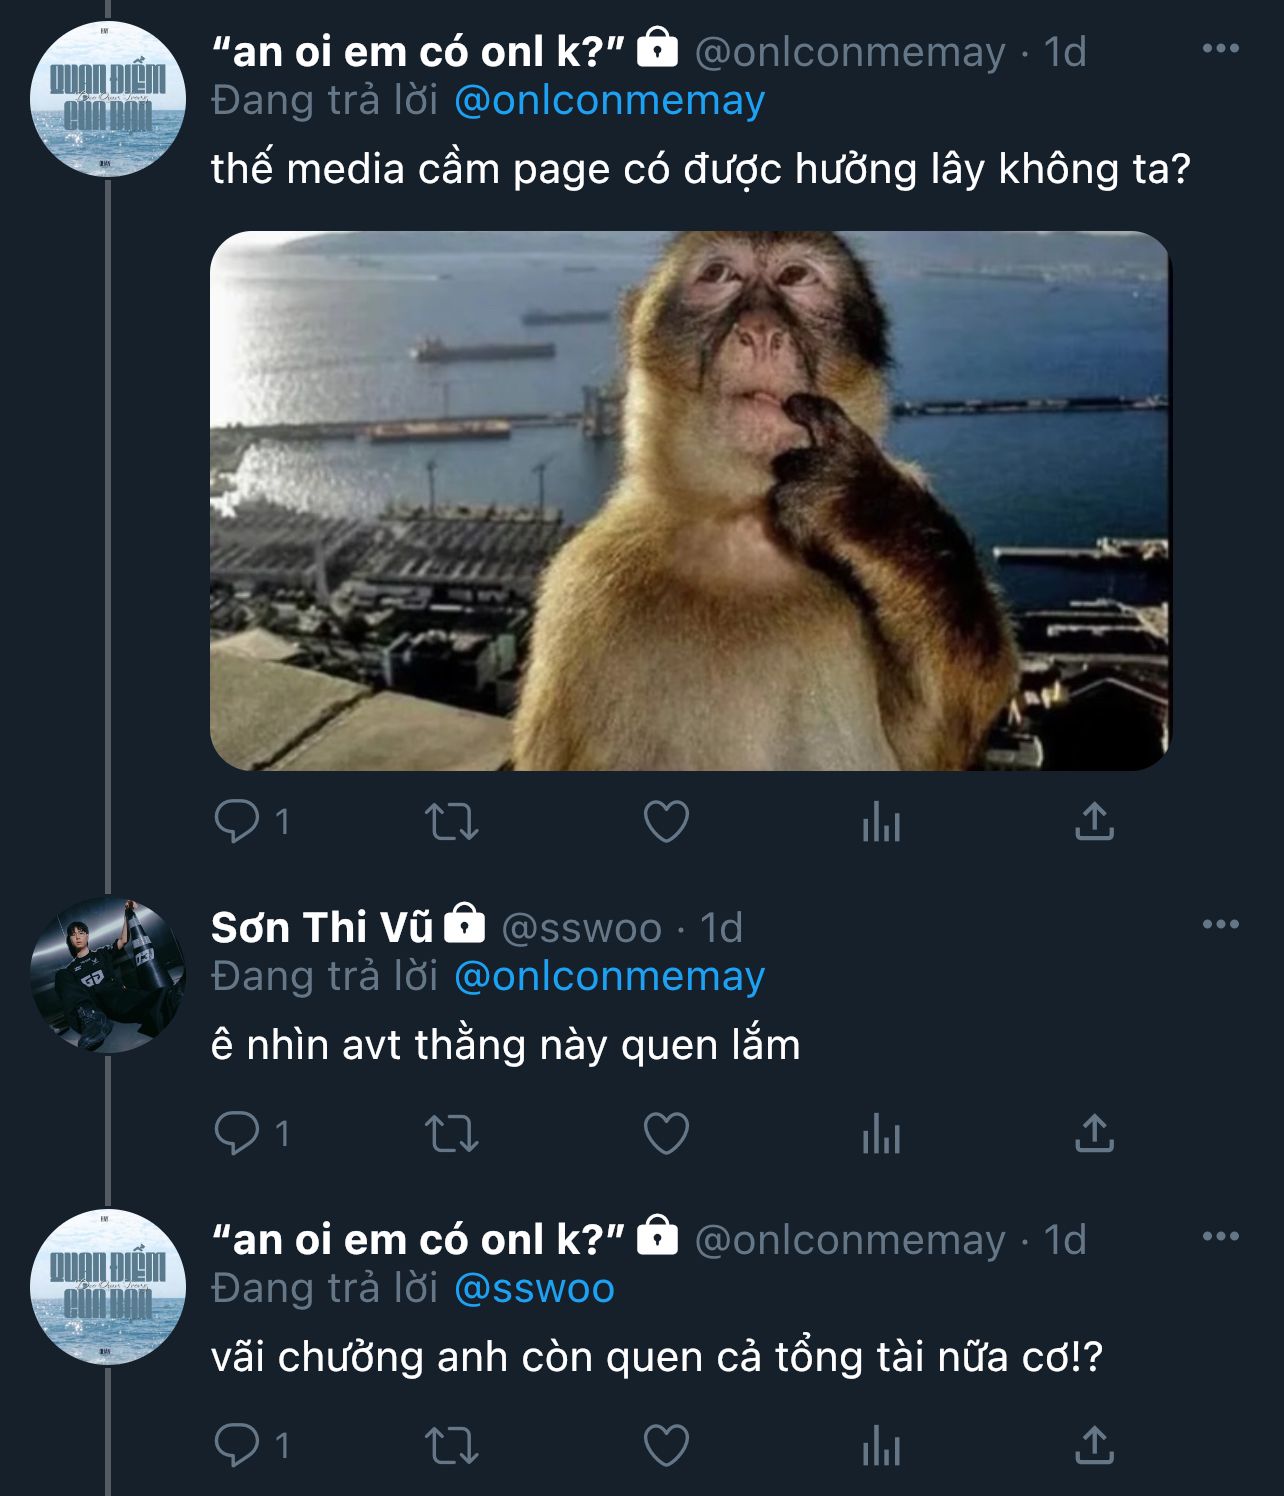This screenshot has height=1496, width=1284.
Task: Open the thinking monkey image
Action: coord(689,501)
